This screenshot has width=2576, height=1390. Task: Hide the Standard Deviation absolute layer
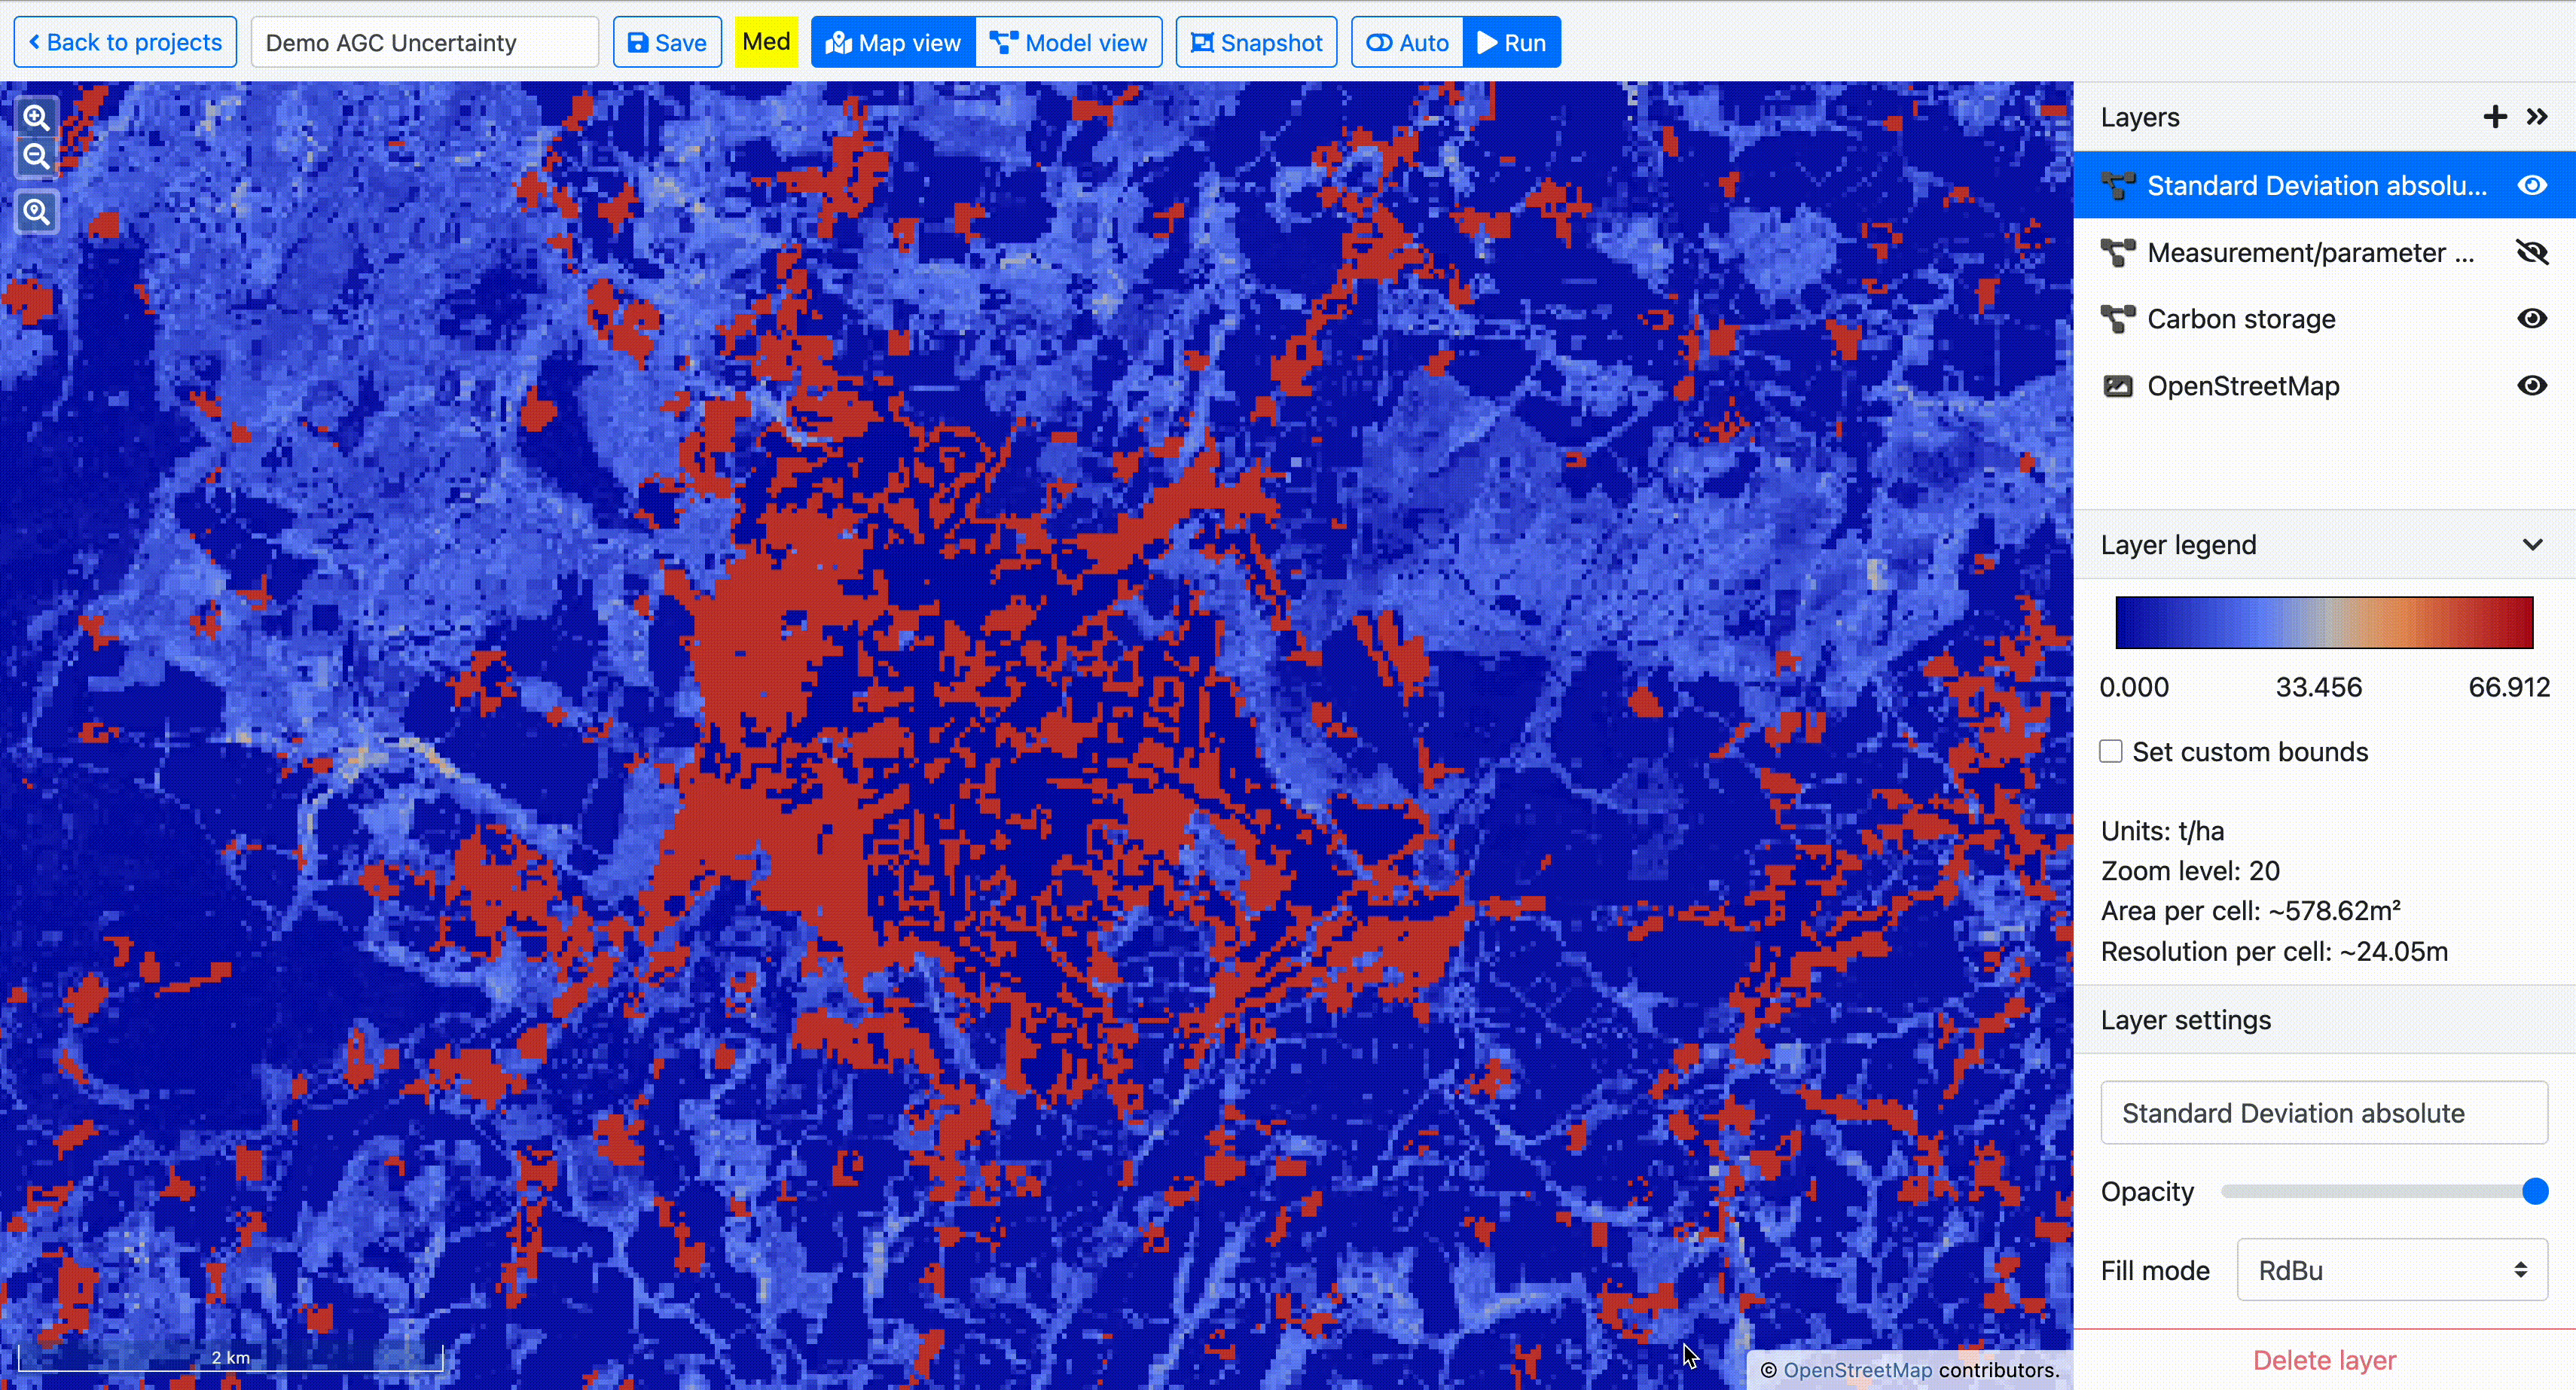(2532, 185)
